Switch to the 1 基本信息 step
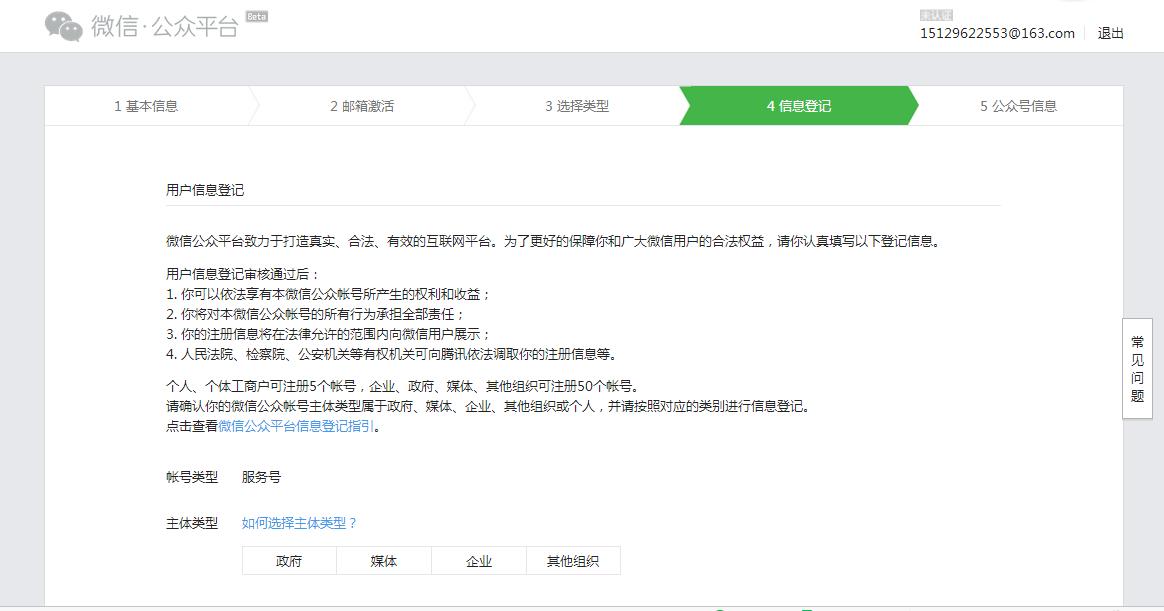1164x611 pixels. point(147,106)
